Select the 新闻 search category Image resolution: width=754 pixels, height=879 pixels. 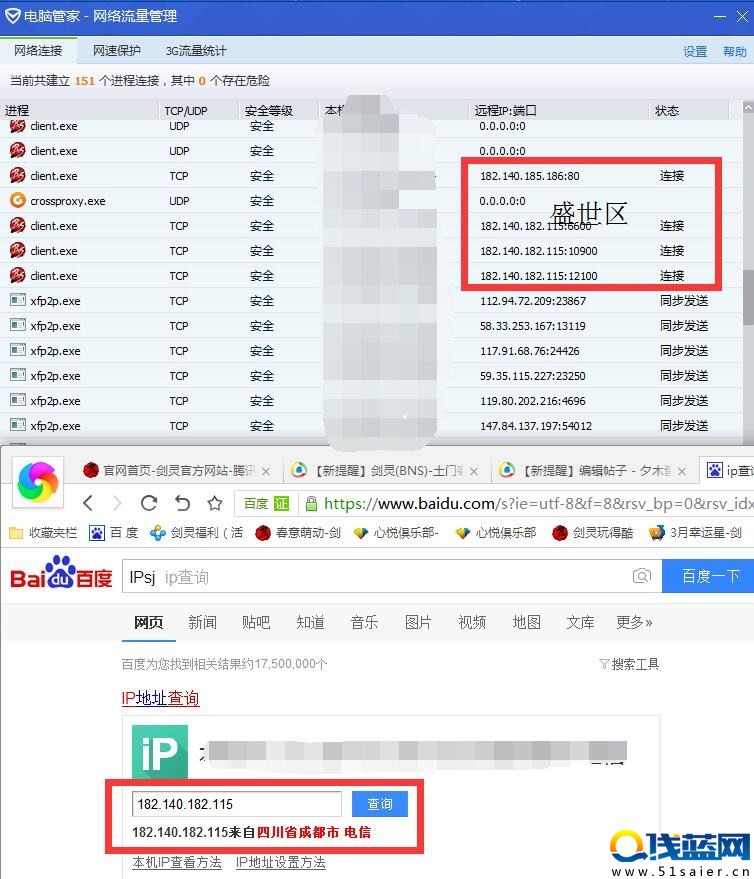[202, 622]
